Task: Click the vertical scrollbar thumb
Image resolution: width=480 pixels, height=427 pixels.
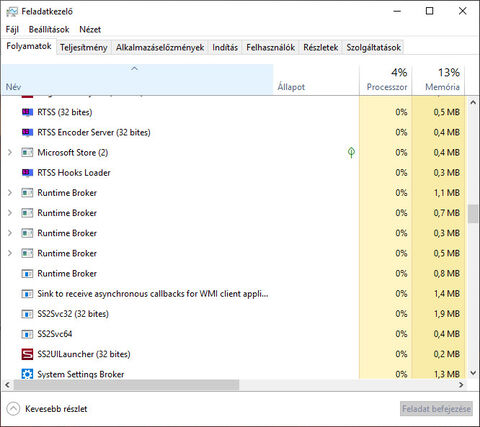Action: click(473, 214)
